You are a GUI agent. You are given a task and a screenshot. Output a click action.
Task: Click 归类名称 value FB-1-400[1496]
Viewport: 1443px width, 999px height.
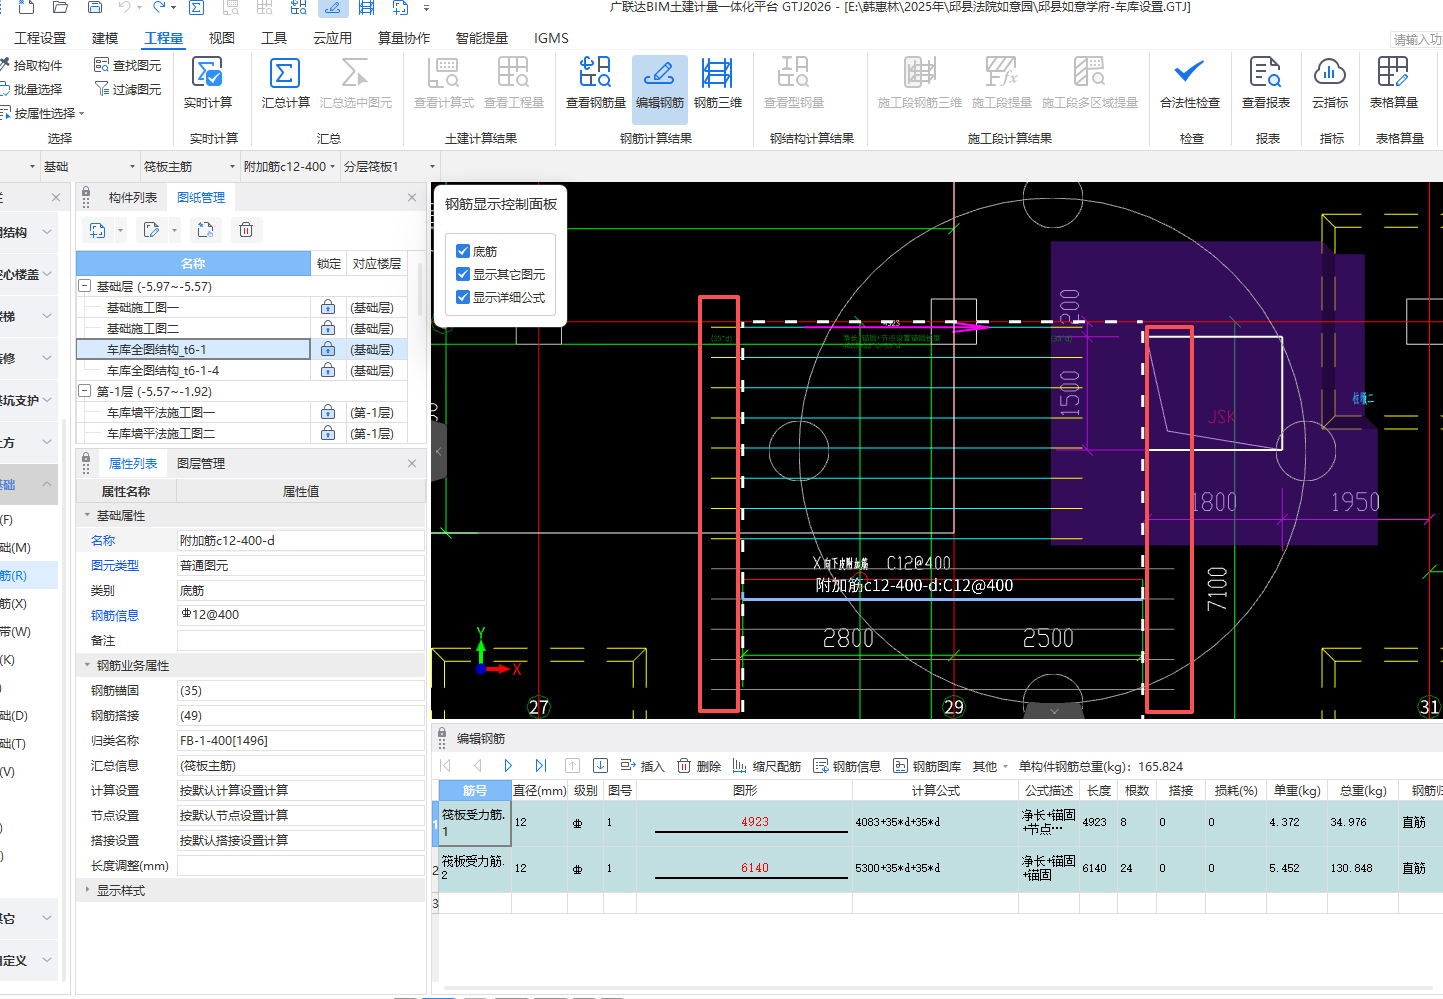tap(300, 740)
